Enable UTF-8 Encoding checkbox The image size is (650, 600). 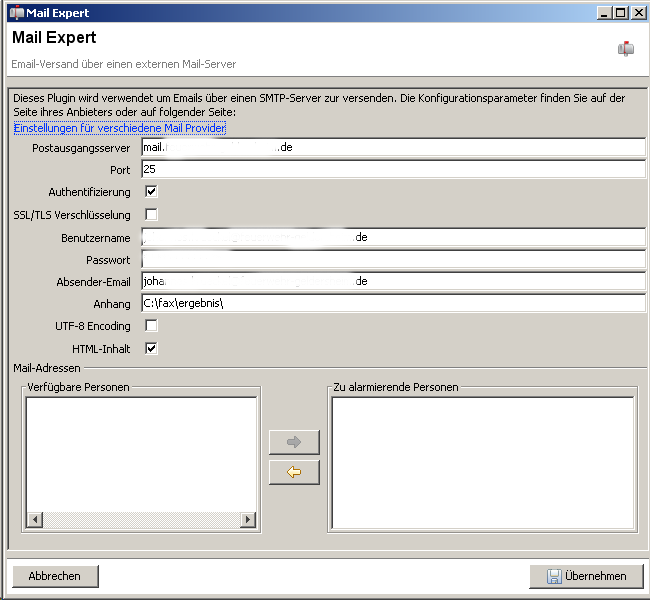point(151,326)
